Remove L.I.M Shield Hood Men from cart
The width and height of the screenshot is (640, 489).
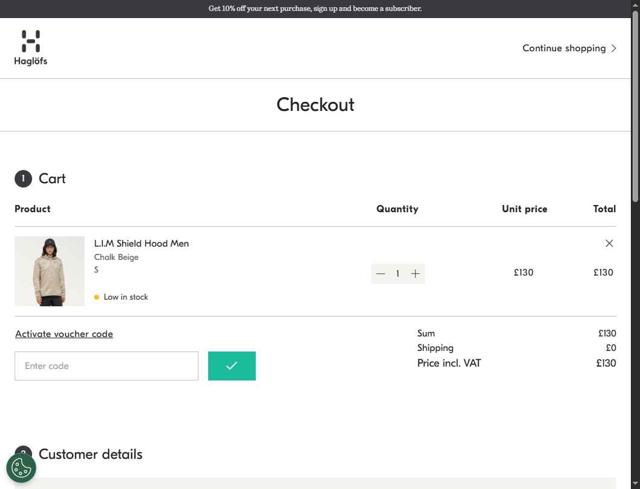[609, 243]
